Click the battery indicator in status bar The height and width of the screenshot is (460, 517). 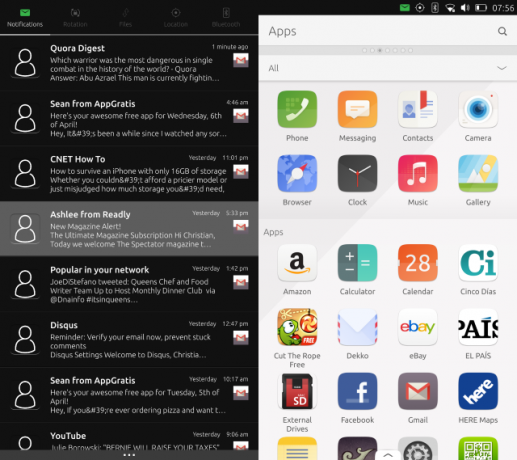(481, 8)
